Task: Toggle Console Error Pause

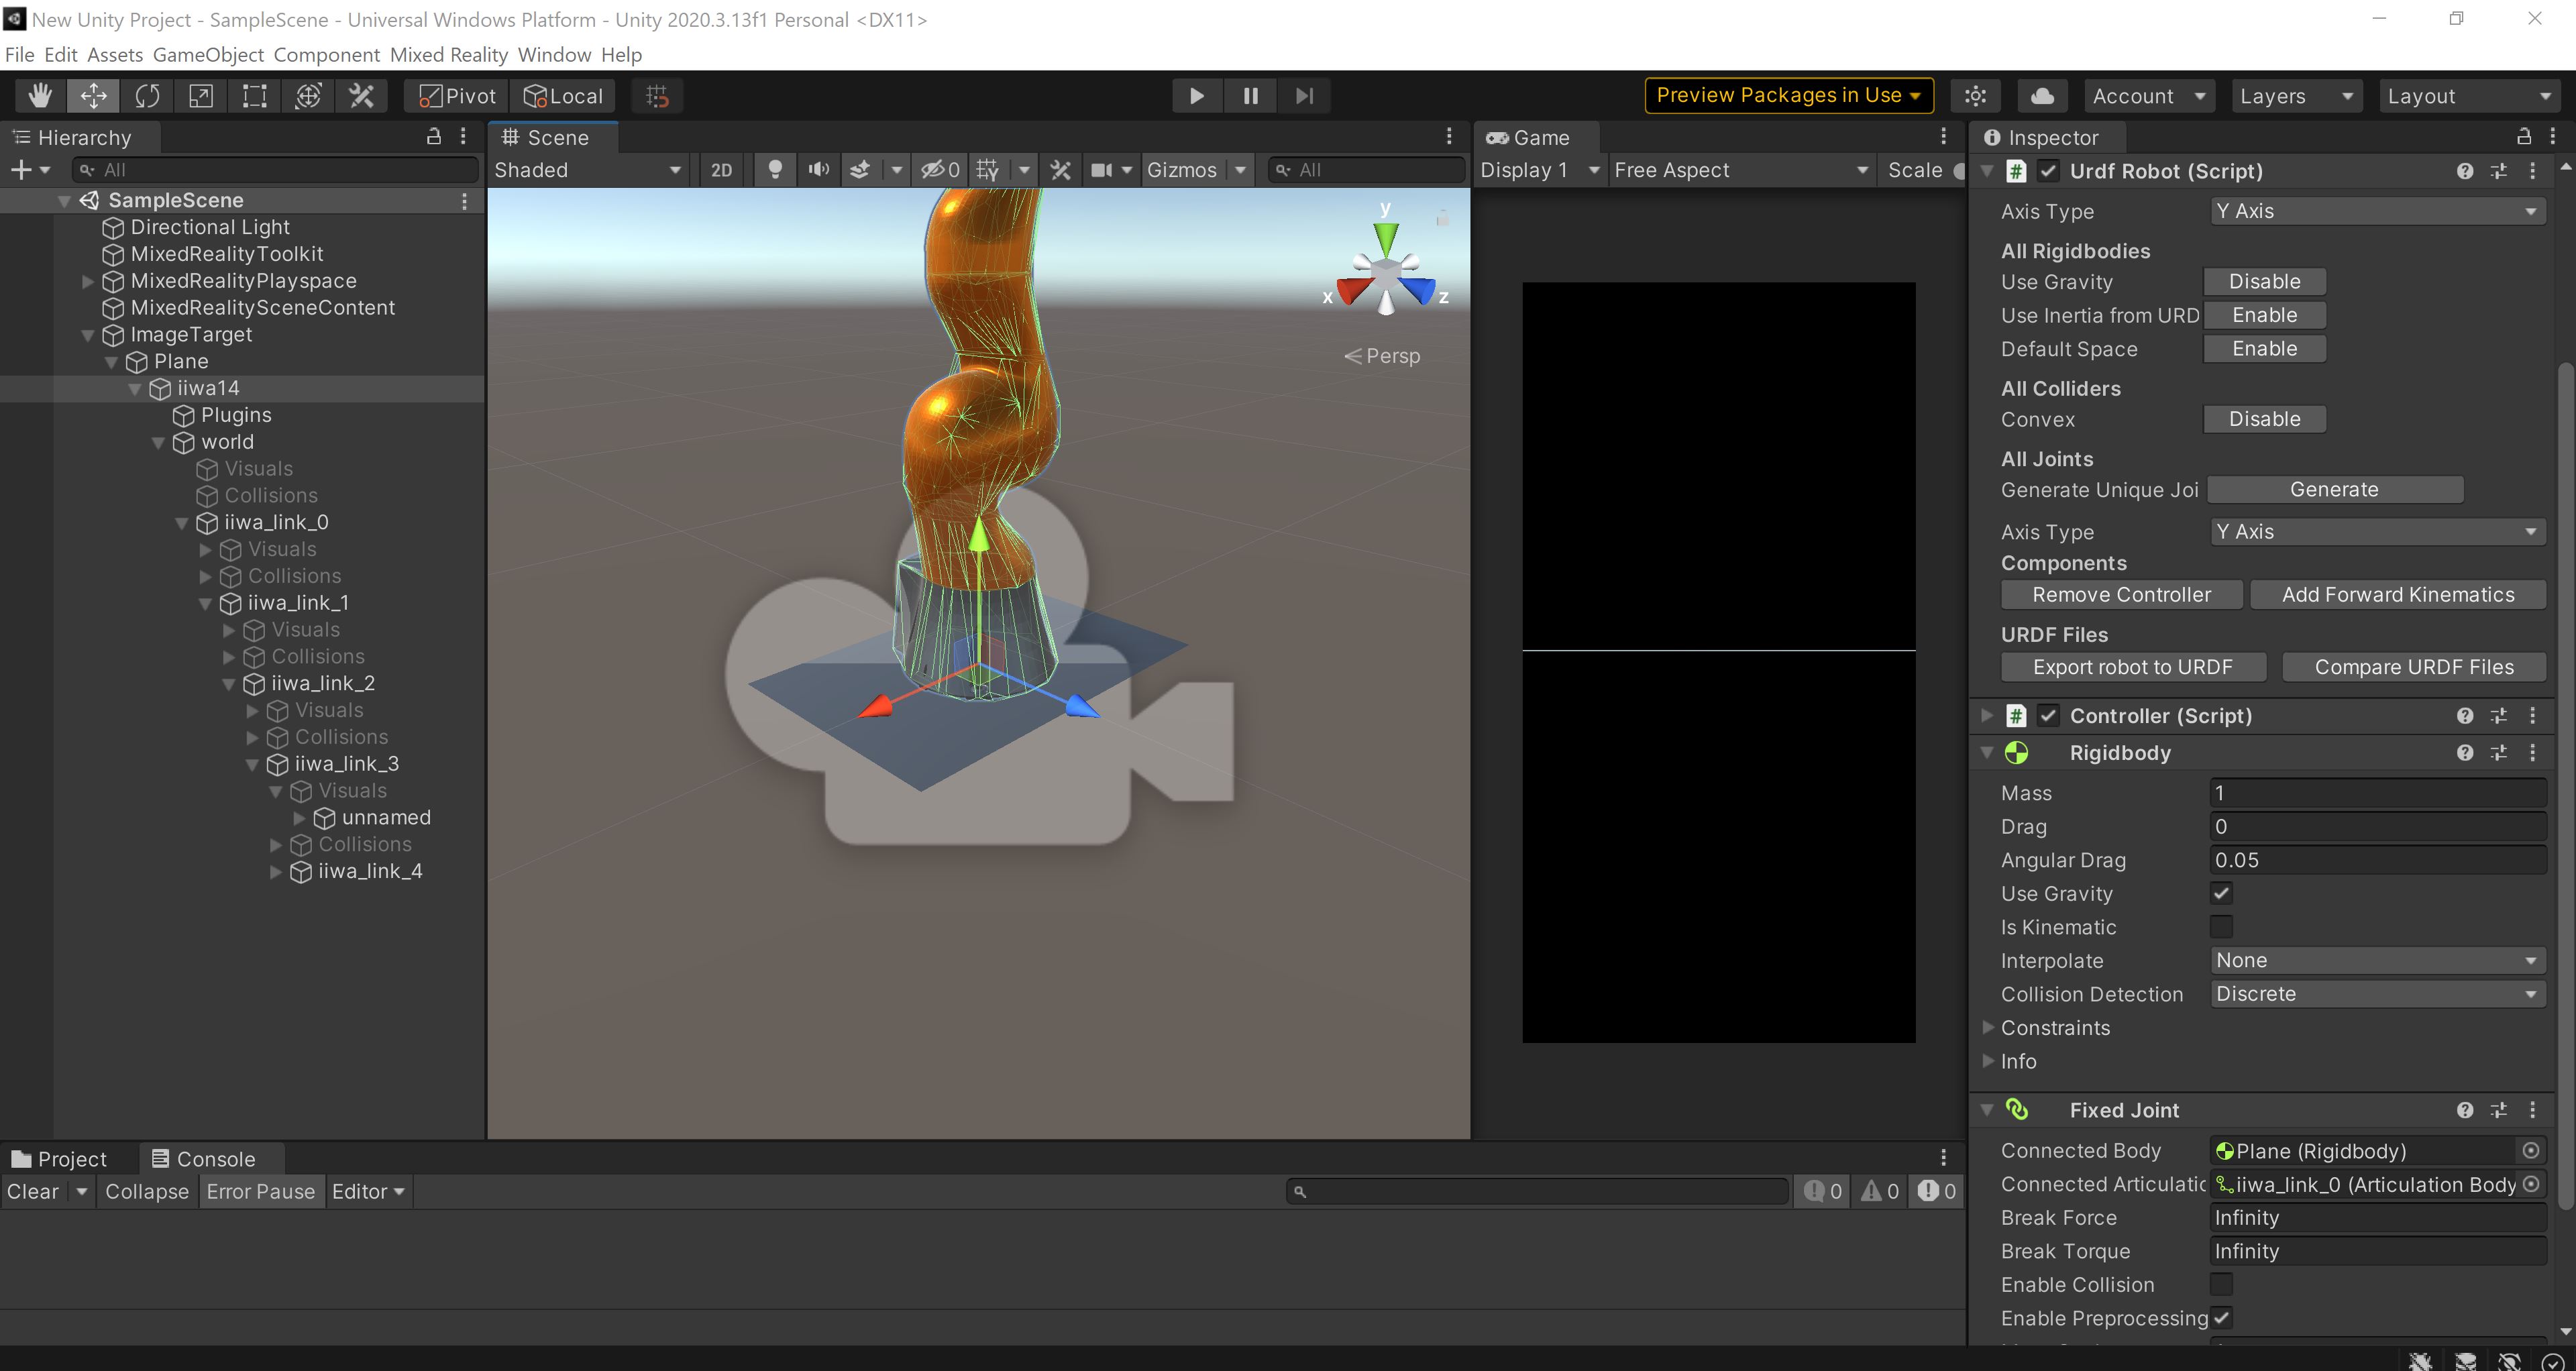Action: coord(261,1192)
